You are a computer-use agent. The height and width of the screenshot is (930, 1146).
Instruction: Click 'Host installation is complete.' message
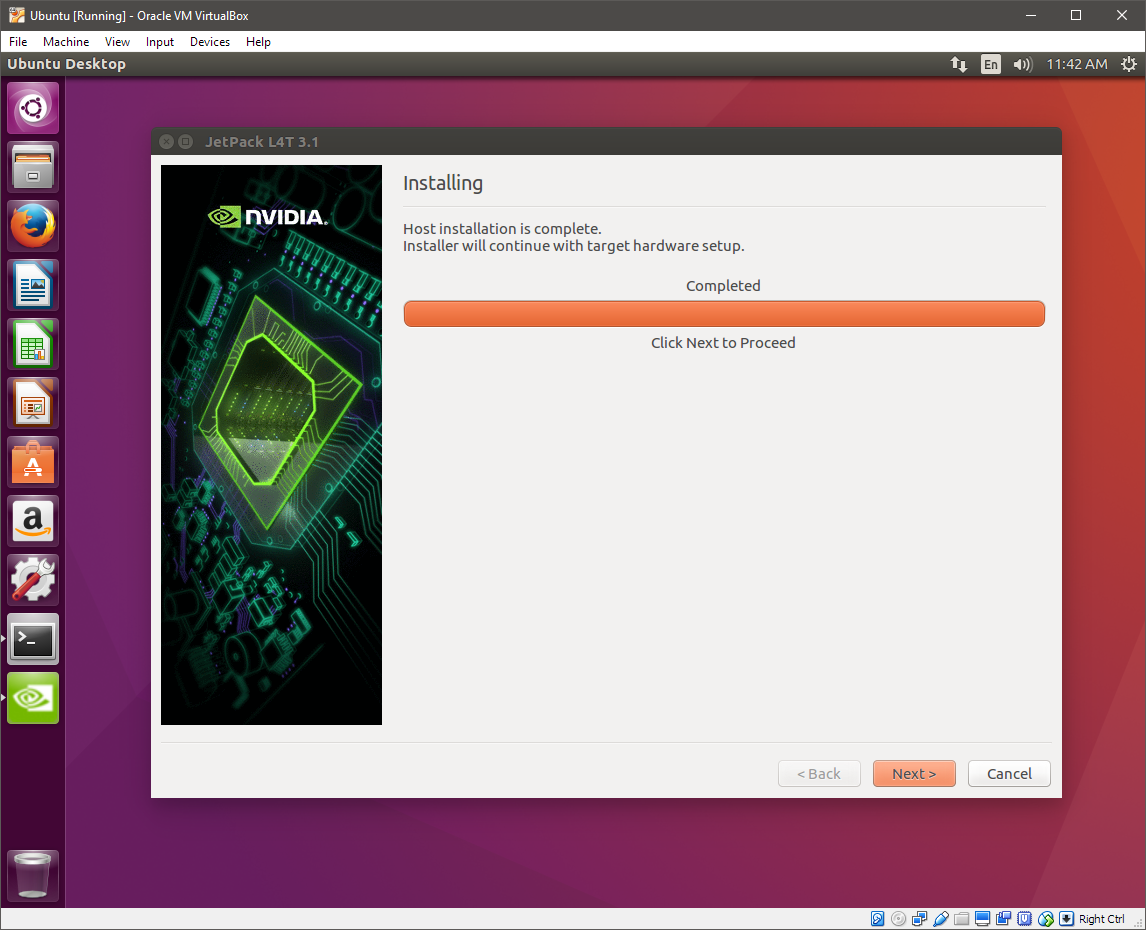[x=502, y=229]
